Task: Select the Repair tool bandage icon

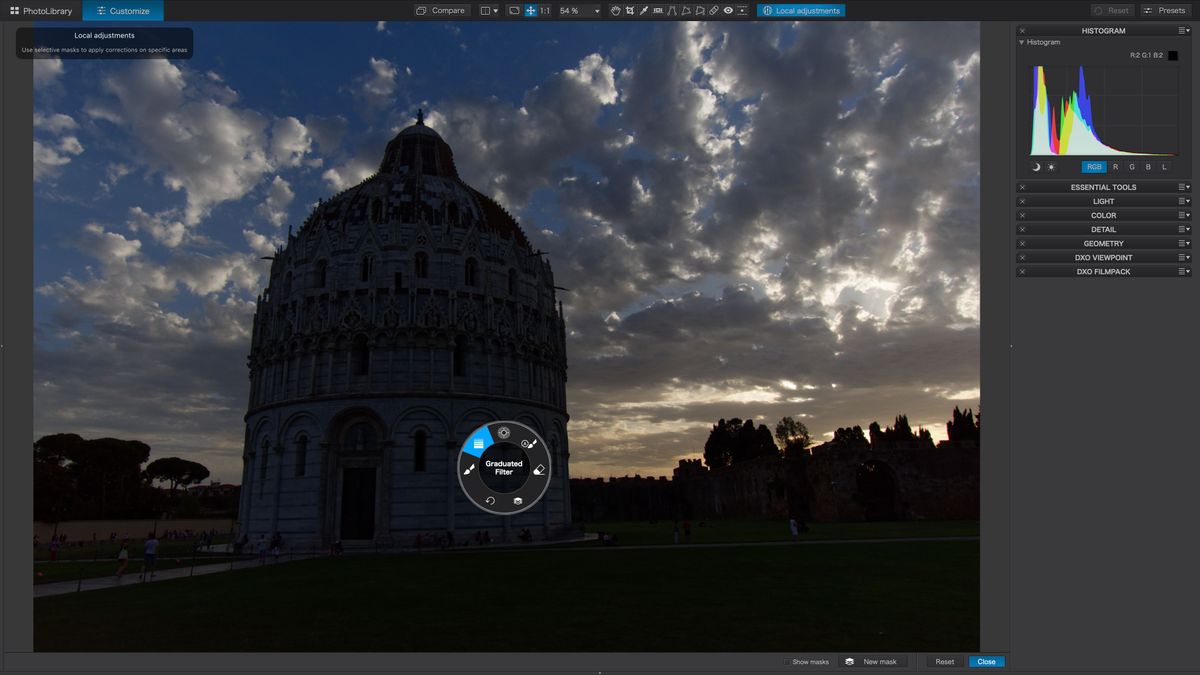Action: [713, 10]
